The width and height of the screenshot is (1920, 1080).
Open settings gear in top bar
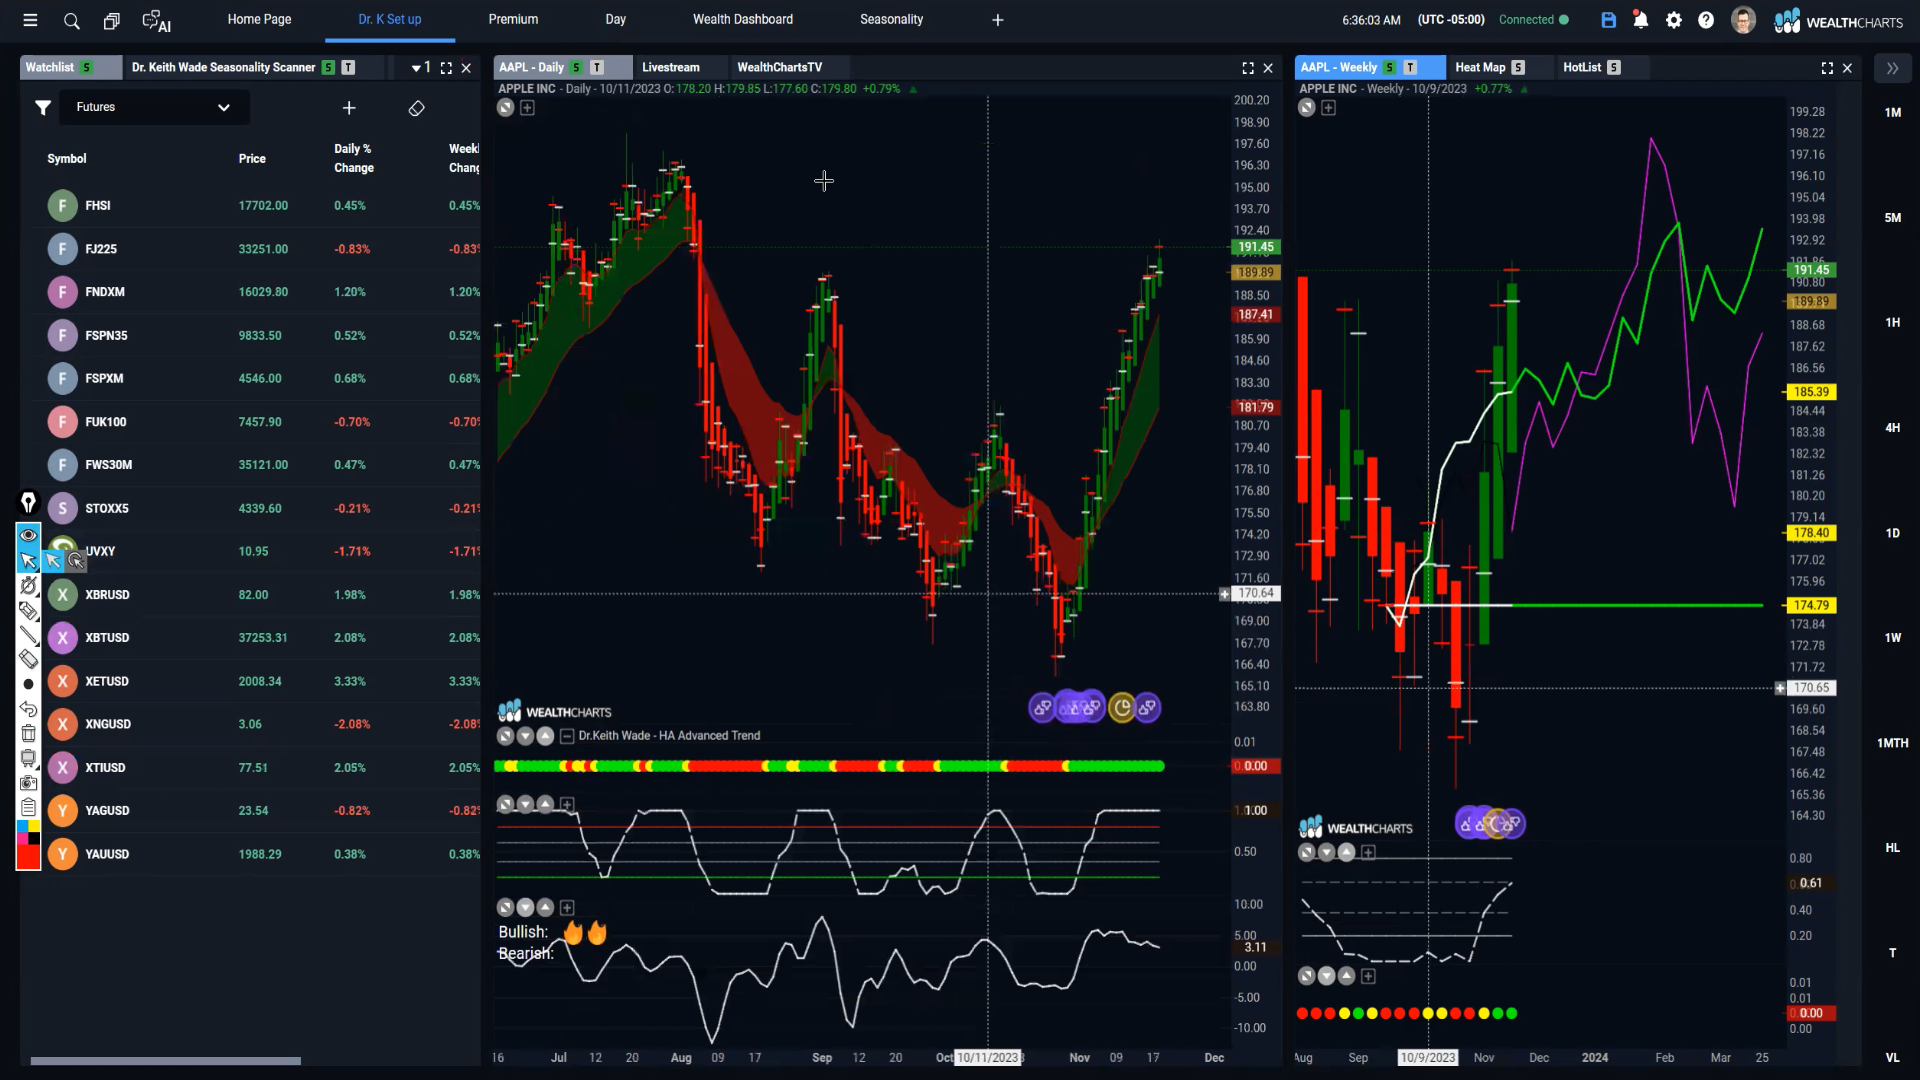coord(1674,20)
